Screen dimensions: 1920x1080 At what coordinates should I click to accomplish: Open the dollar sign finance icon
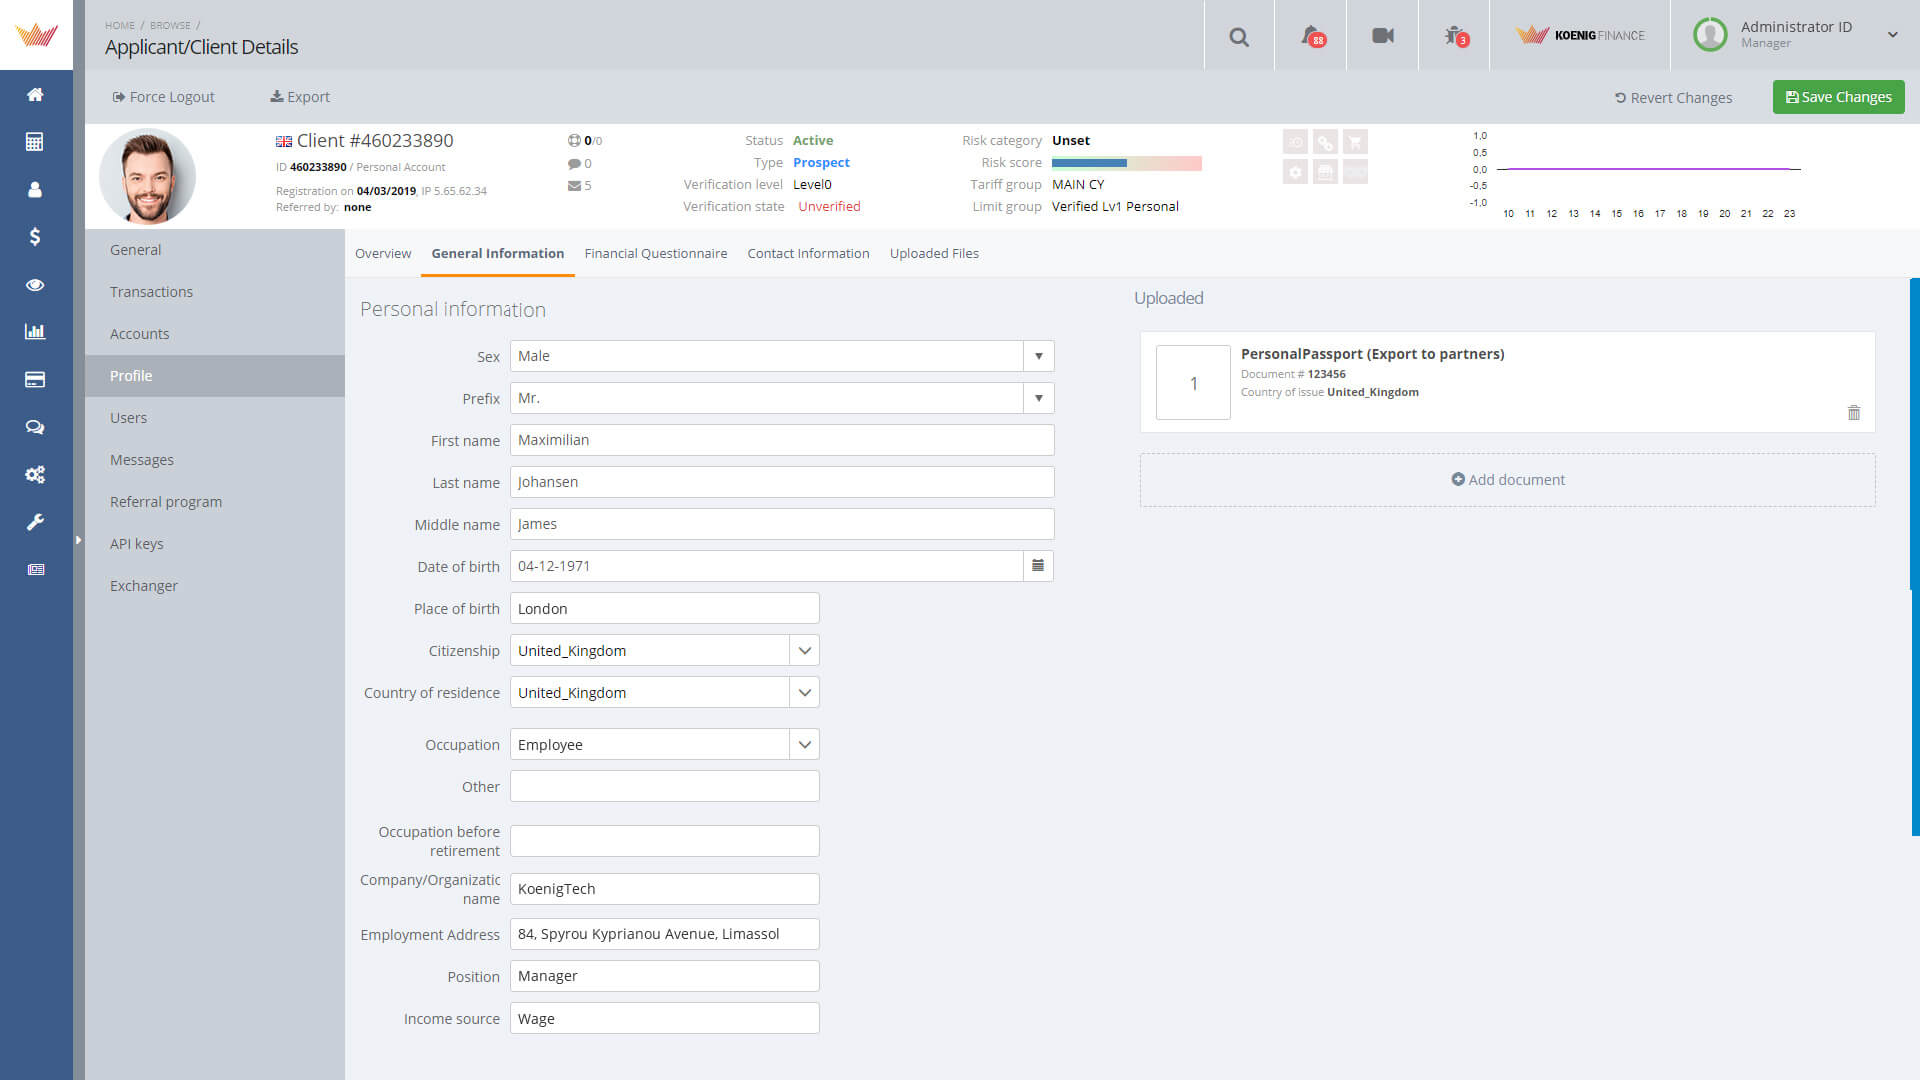[x=35, y=237]
